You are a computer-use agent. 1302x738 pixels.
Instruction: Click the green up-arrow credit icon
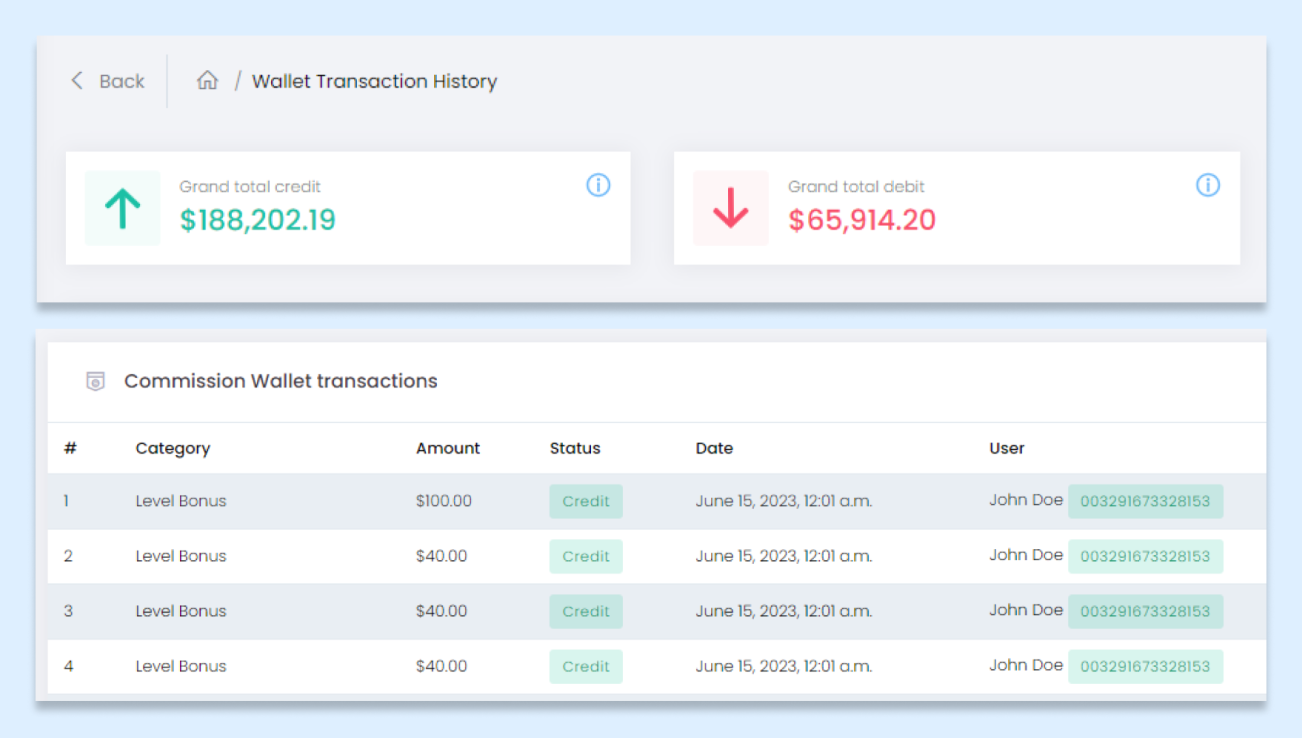pyautogui.click(x=122, y=208)
